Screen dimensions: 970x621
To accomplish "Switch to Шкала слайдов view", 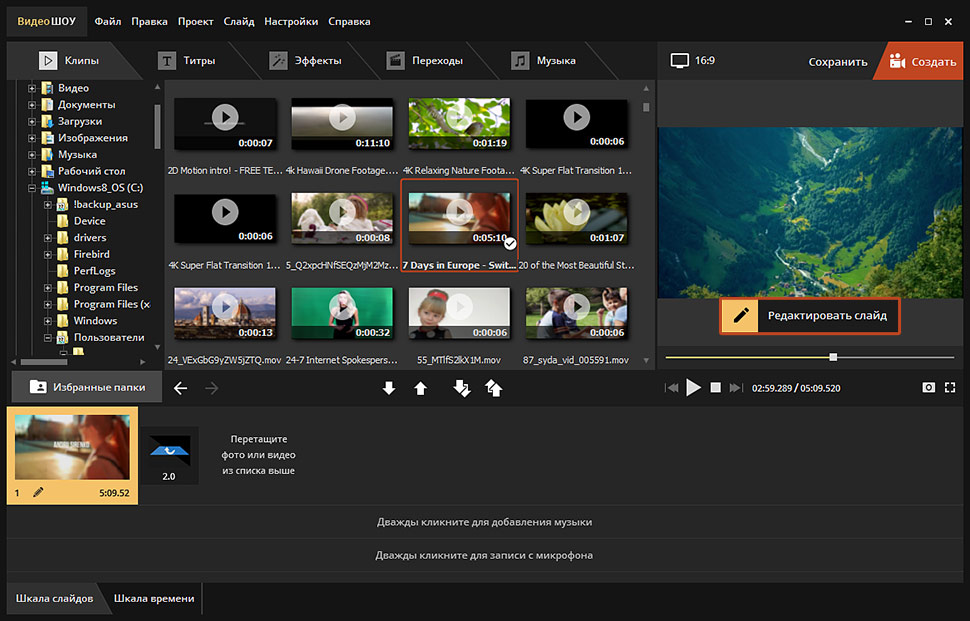I will [54, 598].
